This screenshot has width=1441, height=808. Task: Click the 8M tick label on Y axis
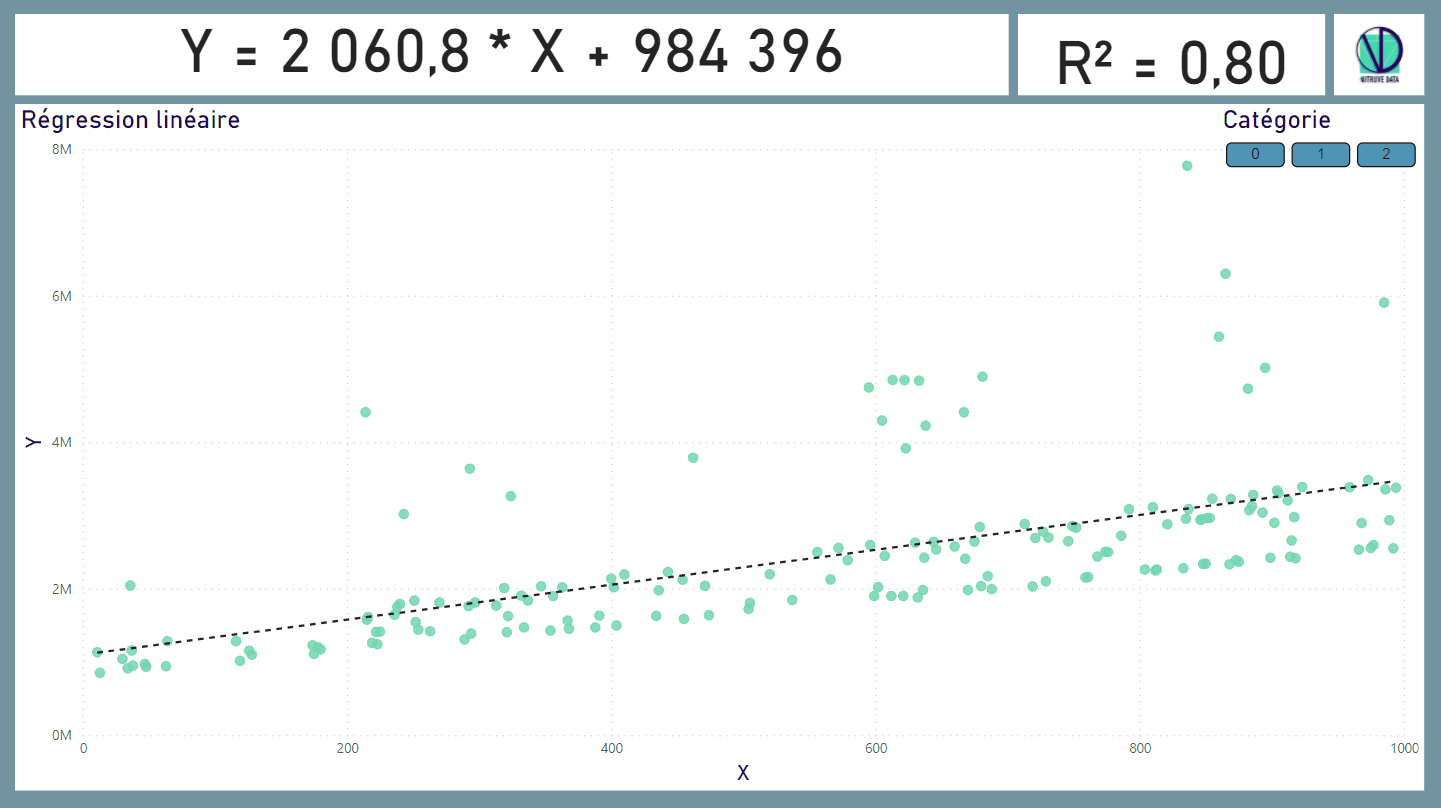(x=62, y=148)
